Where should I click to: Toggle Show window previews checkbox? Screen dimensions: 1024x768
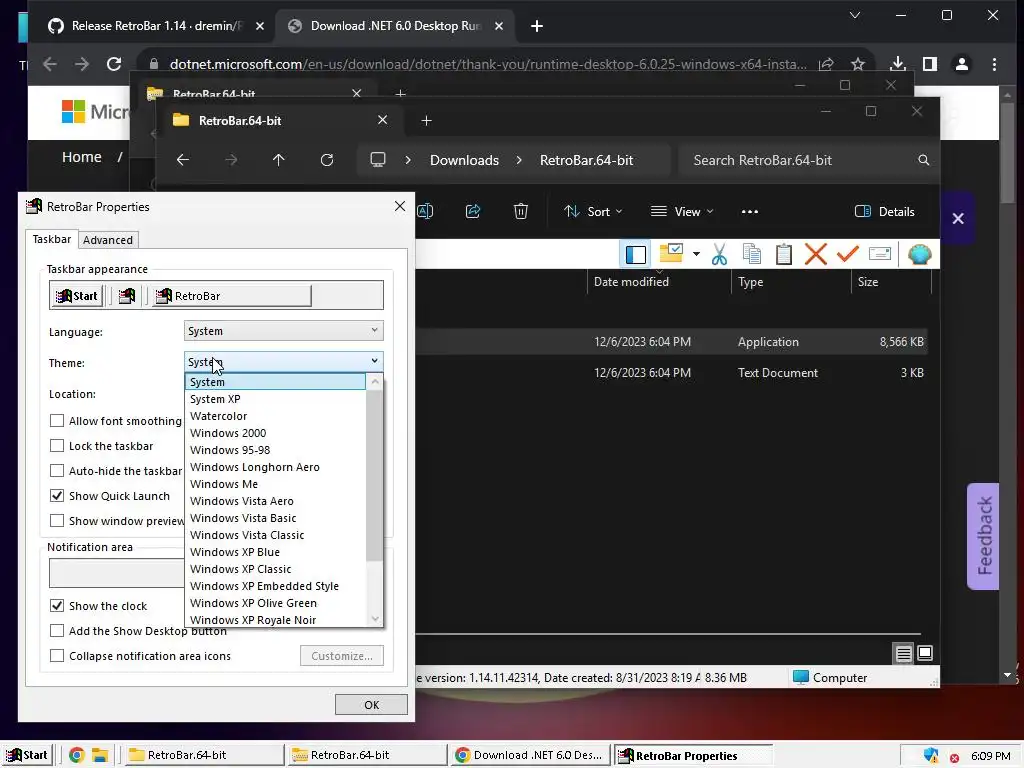coord(57,520)
